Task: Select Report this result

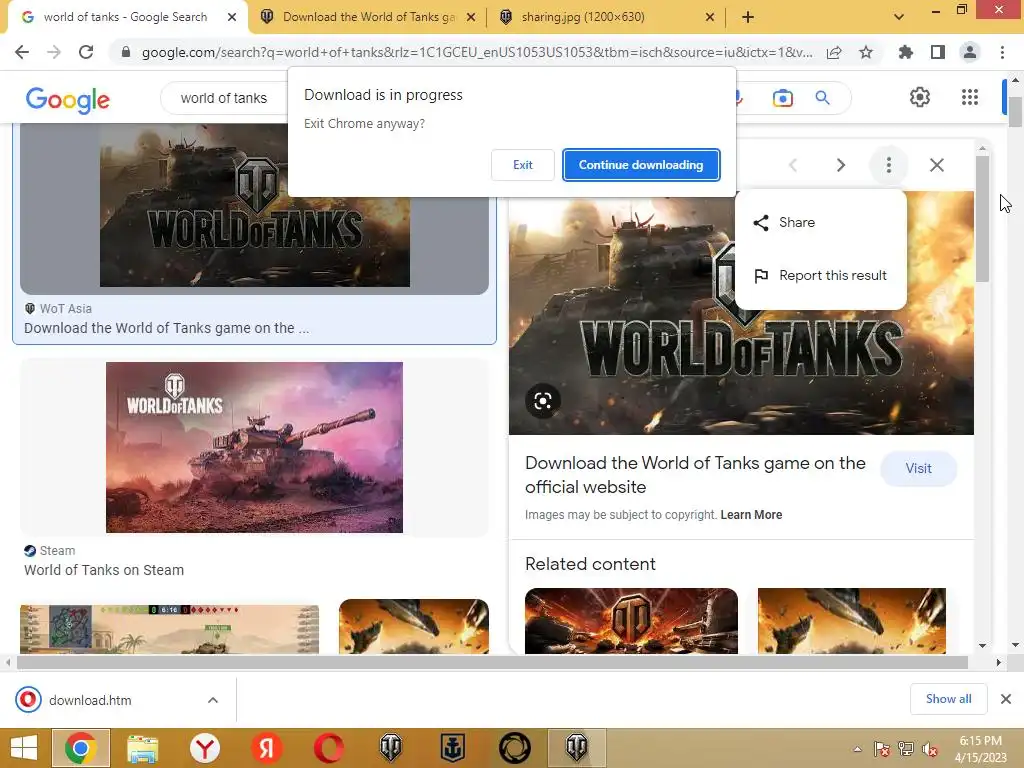Action: pos(821,276)
